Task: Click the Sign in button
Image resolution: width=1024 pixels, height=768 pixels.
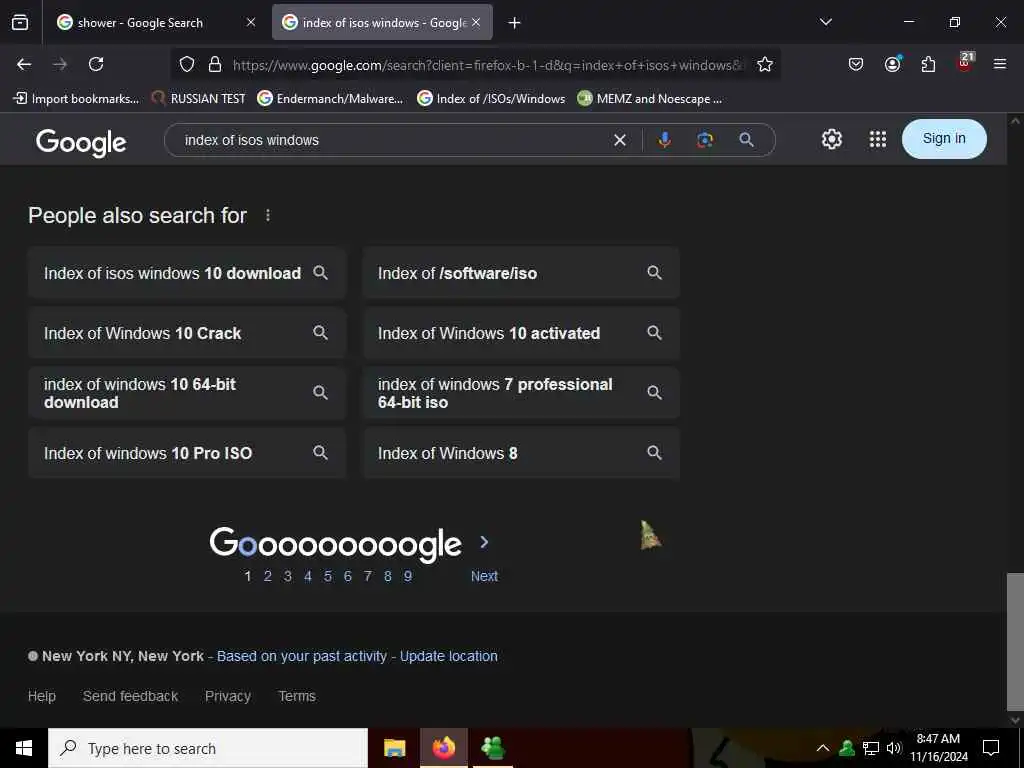Action: coord(944,138)
